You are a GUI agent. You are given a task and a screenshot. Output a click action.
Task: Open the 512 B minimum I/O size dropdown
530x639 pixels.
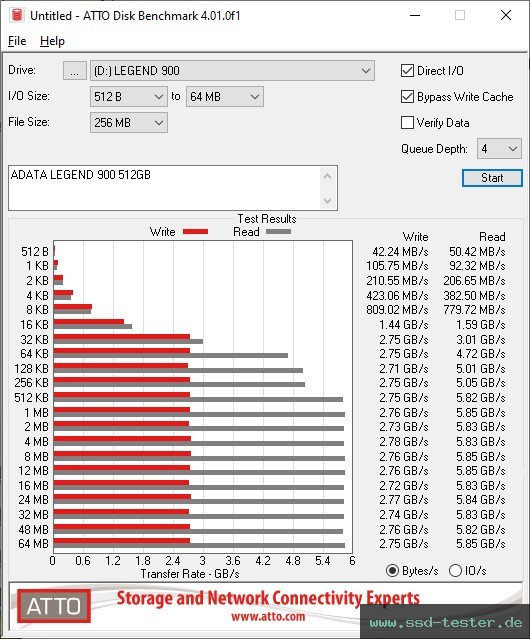[129, 97]
